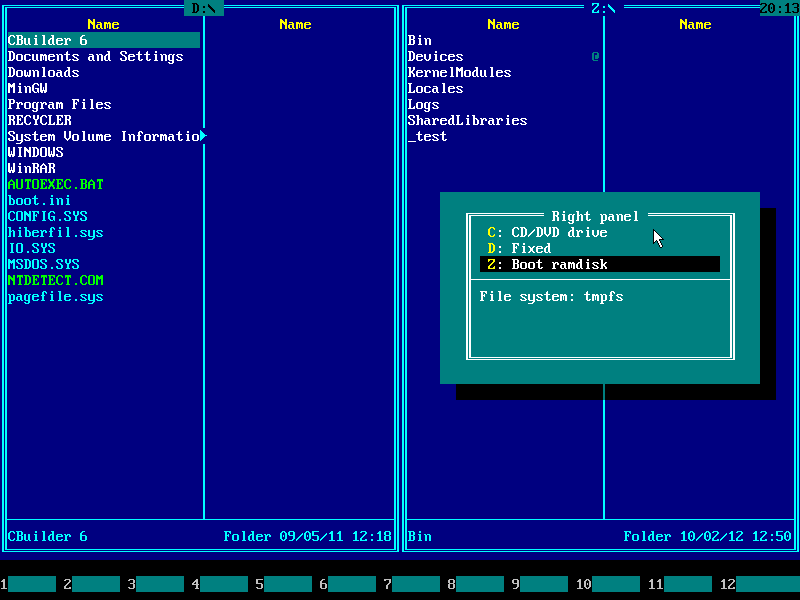Select the Downloads folder
The image size is (800, 600).
click(43, 72)
